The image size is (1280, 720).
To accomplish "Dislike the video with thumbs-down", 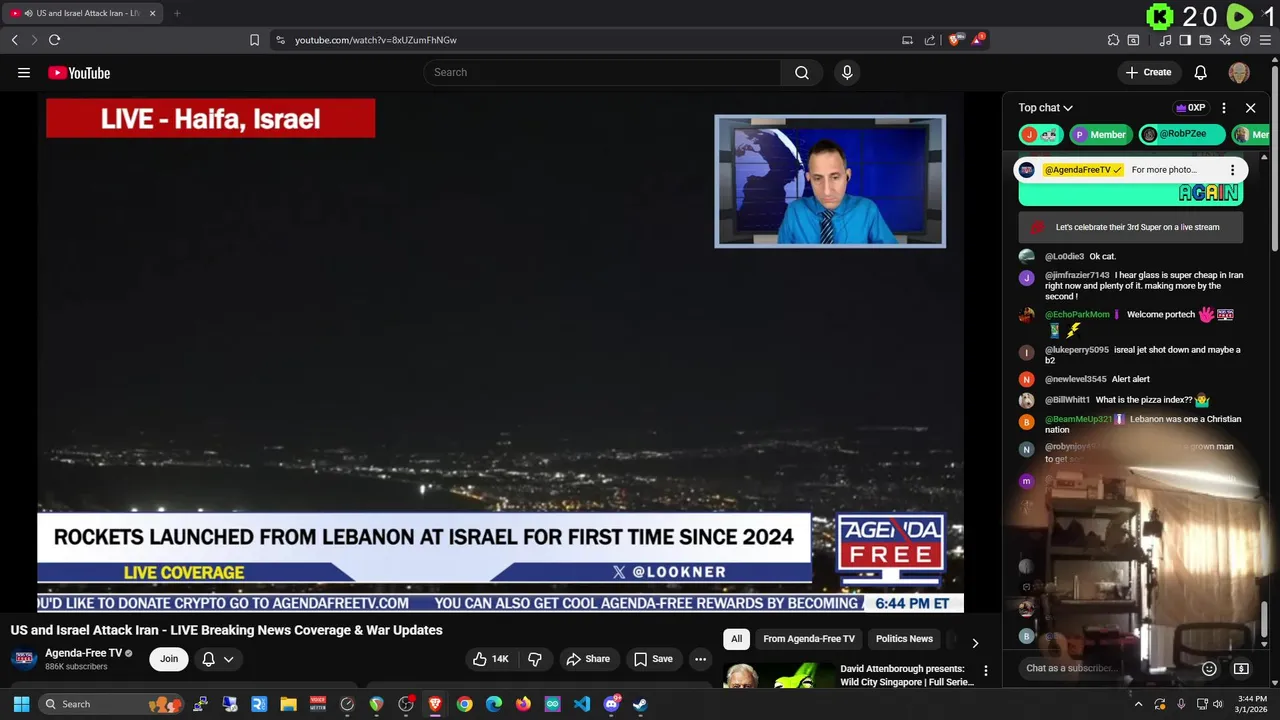I will pyautogui.click(x=535, y=659).
